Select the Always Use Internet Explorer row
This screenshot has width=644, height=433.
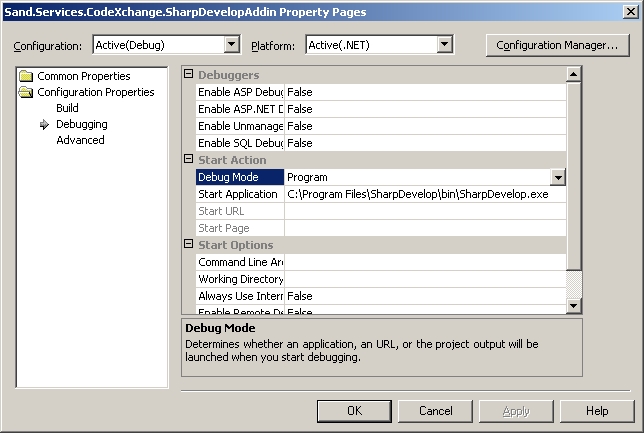click(381, 296)
